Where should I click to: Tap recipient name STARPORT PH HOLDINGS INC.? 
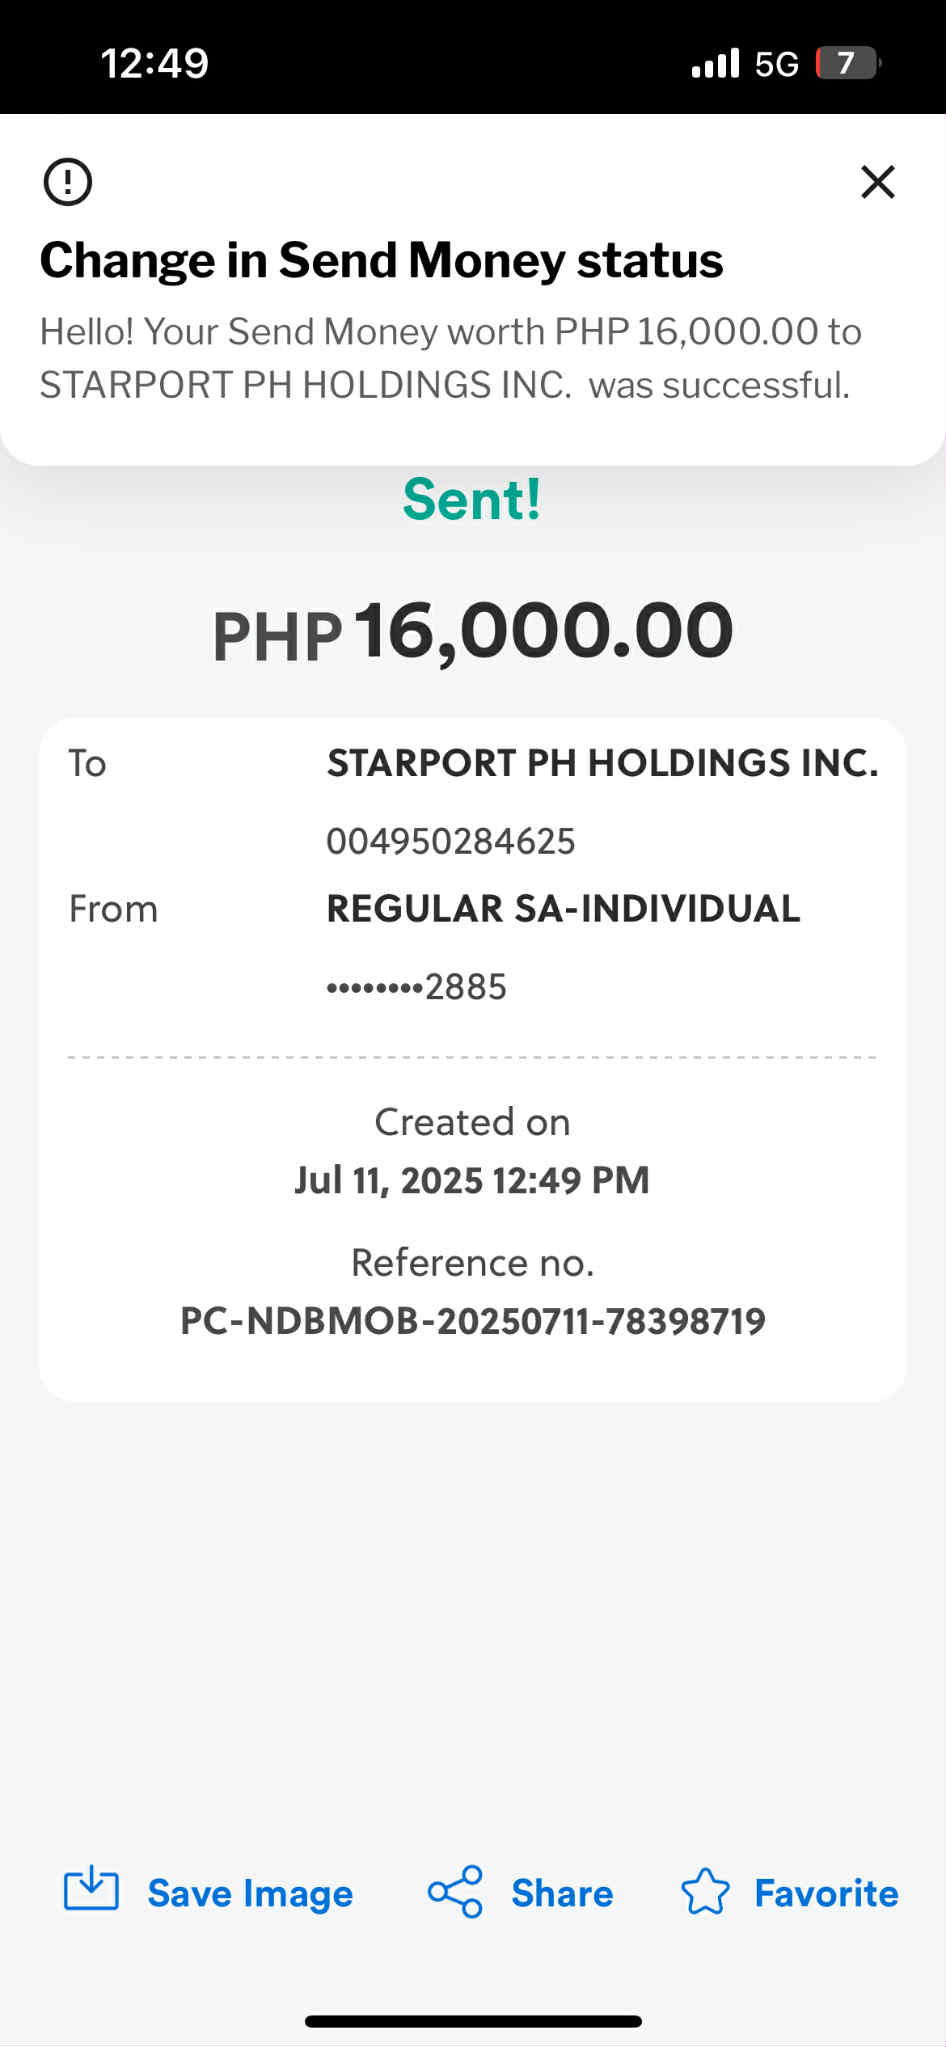click(x=603, y=763)
